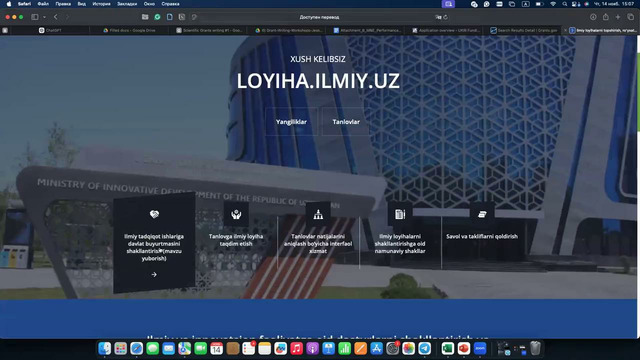Click the Wi-Fi icon in menu bar
640x360 pixels.
click(x=553, y=4)
